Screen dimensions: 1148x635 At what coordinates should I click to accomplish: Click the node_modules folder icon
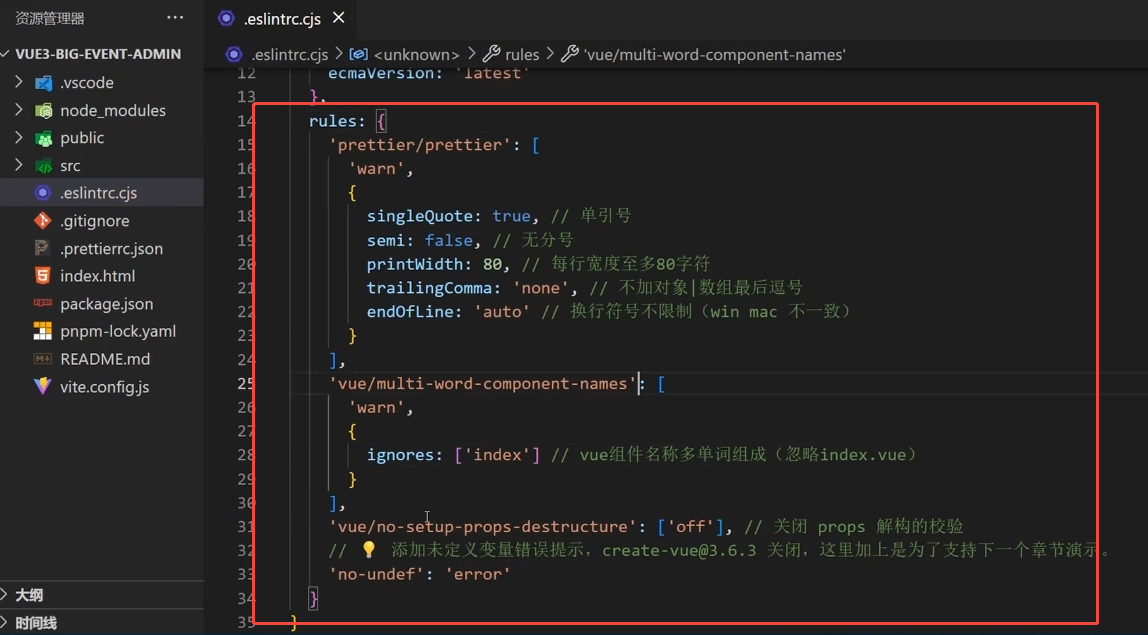pyautogui.click(x=43, y=111)
